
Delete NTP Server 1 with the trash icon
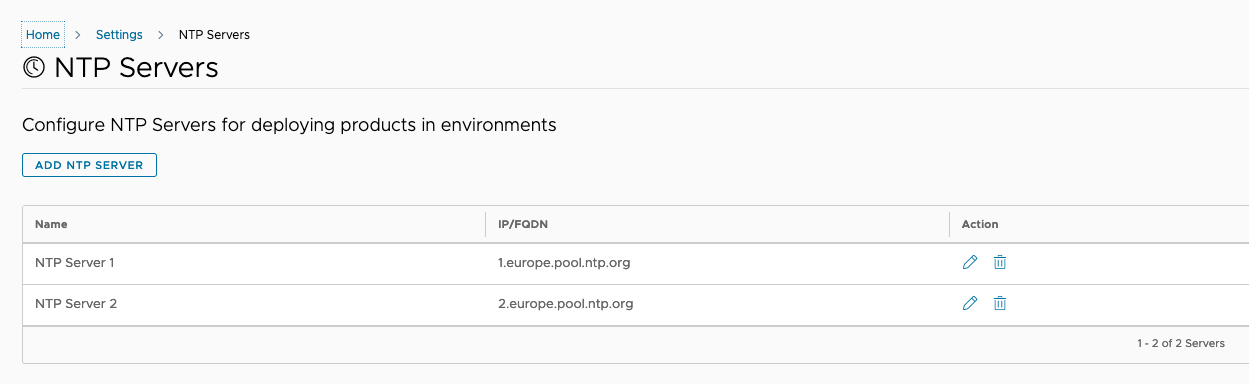(x=999, y=263)
